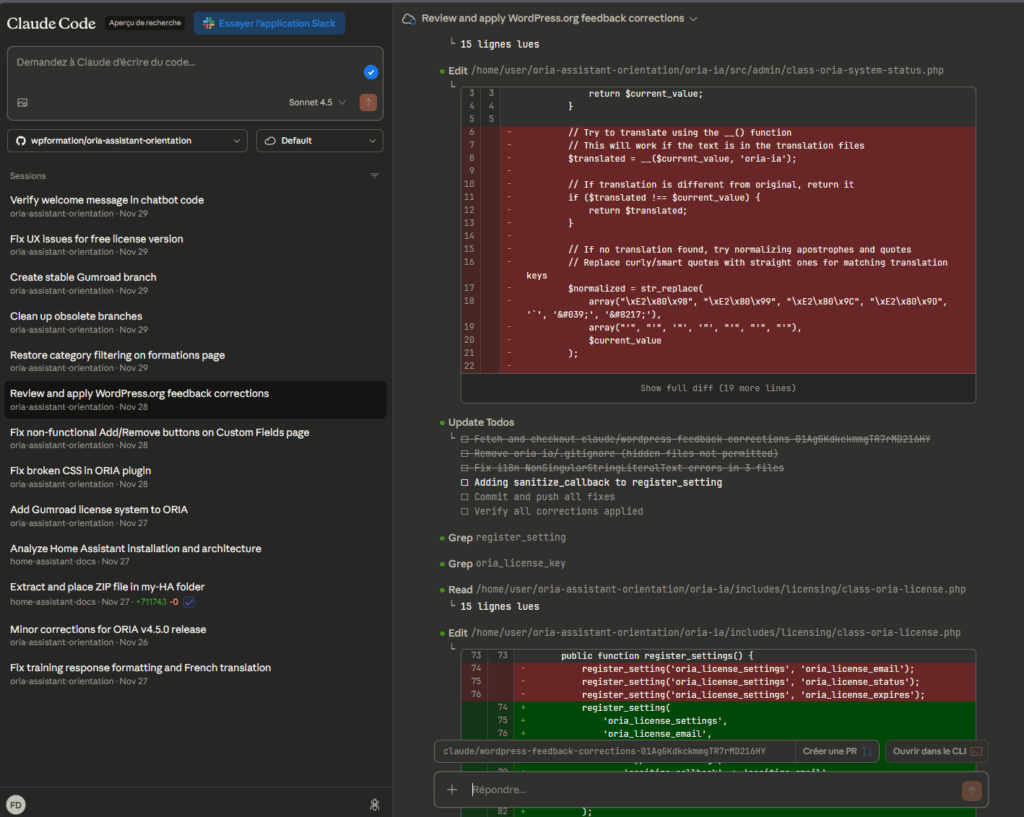Click the blue checkmark in the prompt box
The height and width of the screenshot is (817, 1024).
371,72
